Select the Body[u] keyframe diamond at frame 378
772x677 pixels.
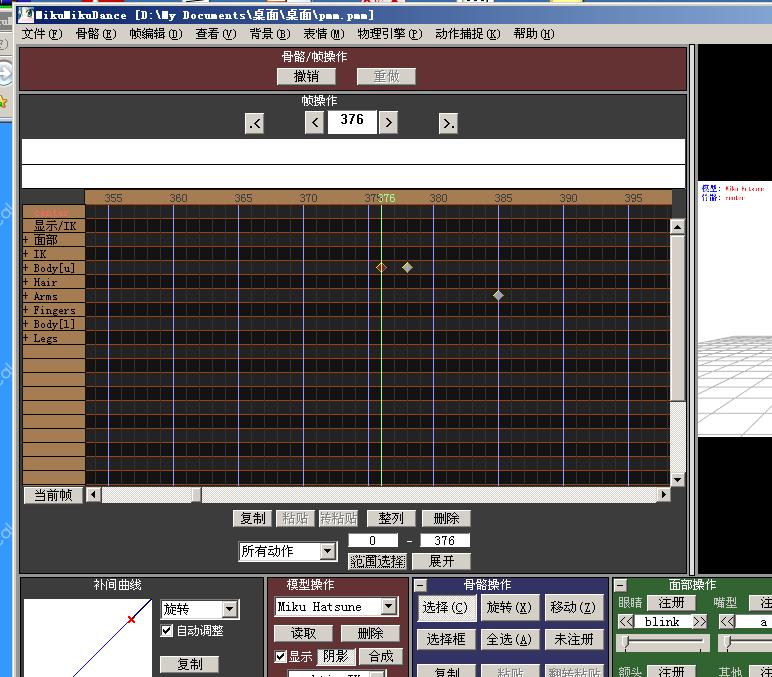point(407,267)
